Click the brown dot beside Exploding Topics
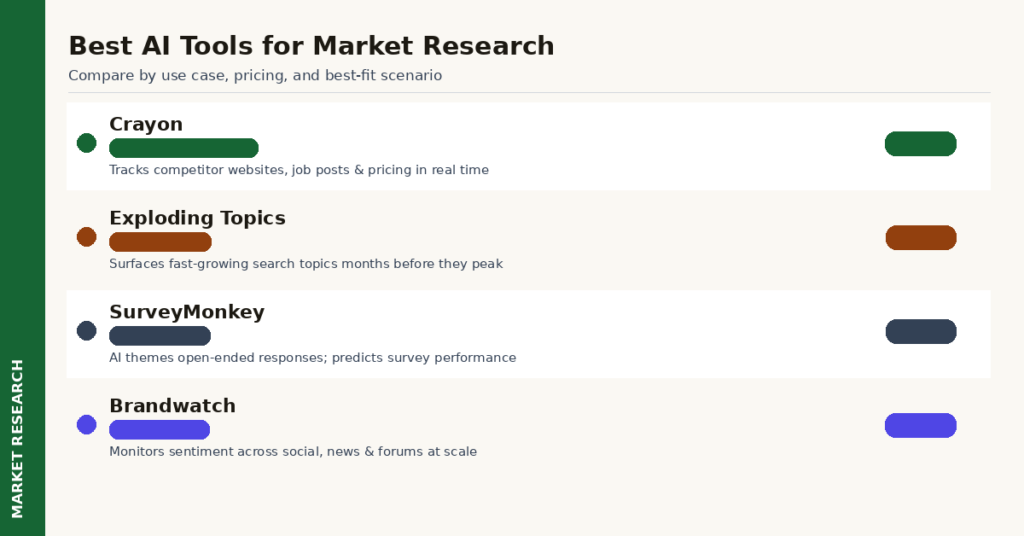1024x536 pixels. tap(86, 237)
